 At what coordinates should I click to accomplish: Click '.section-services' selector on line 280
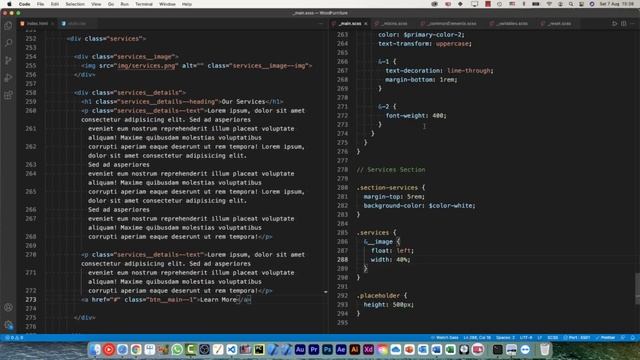pos(387,188)
